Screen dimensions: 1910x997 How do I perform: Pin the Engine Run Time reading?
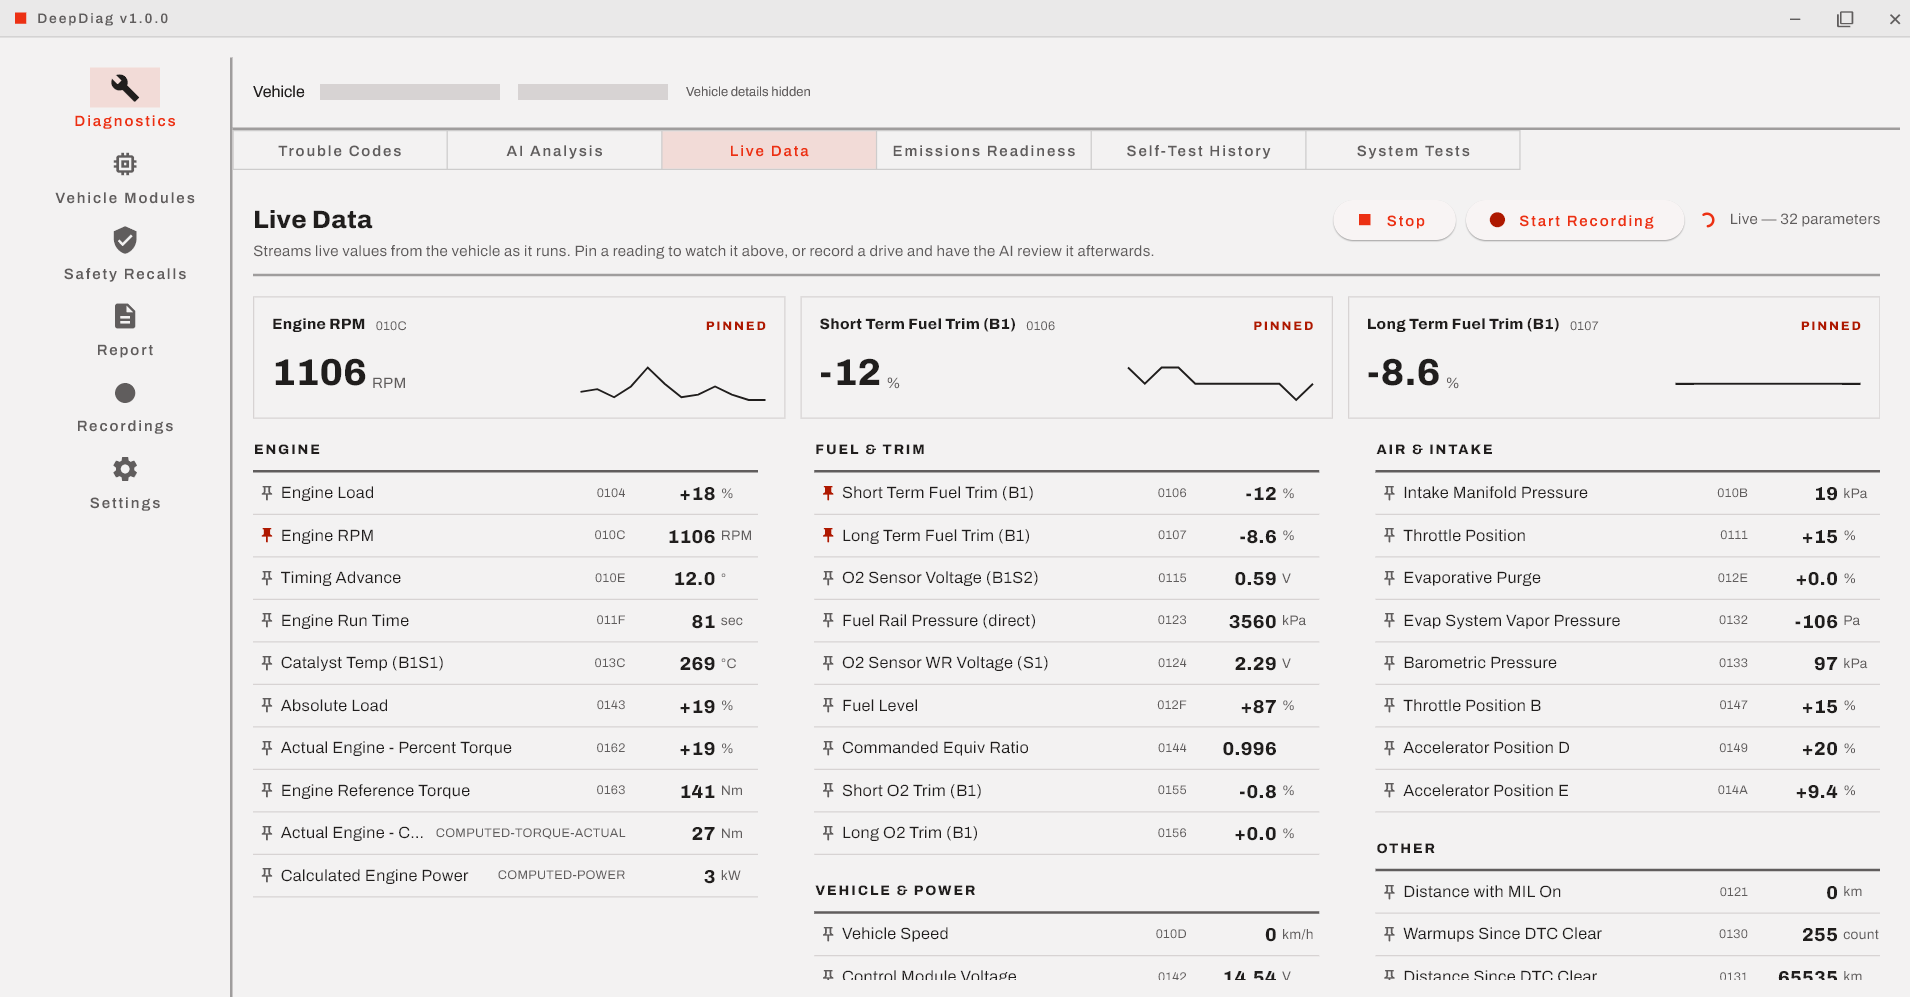pyautogui.click(x=267, y=620)
